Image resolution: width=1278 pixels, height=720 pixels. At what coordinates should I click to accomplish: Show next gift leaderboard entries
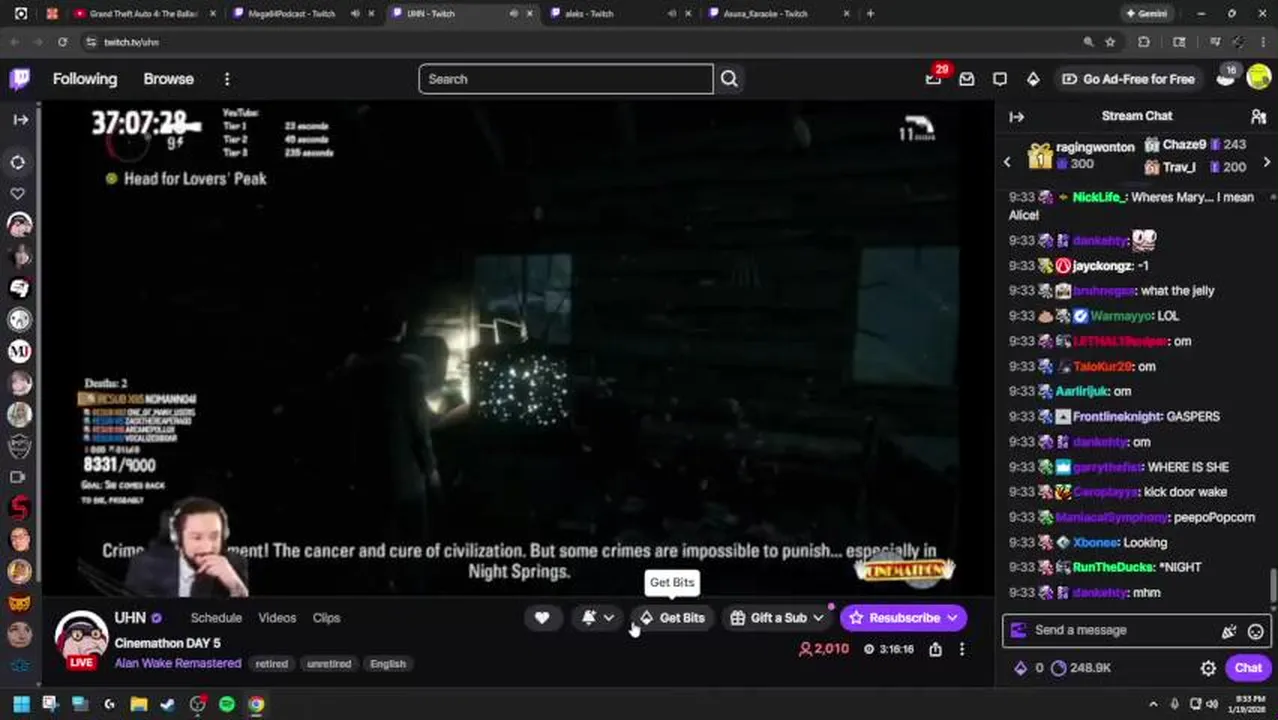pyautogui.click(x=1267, y=161)
